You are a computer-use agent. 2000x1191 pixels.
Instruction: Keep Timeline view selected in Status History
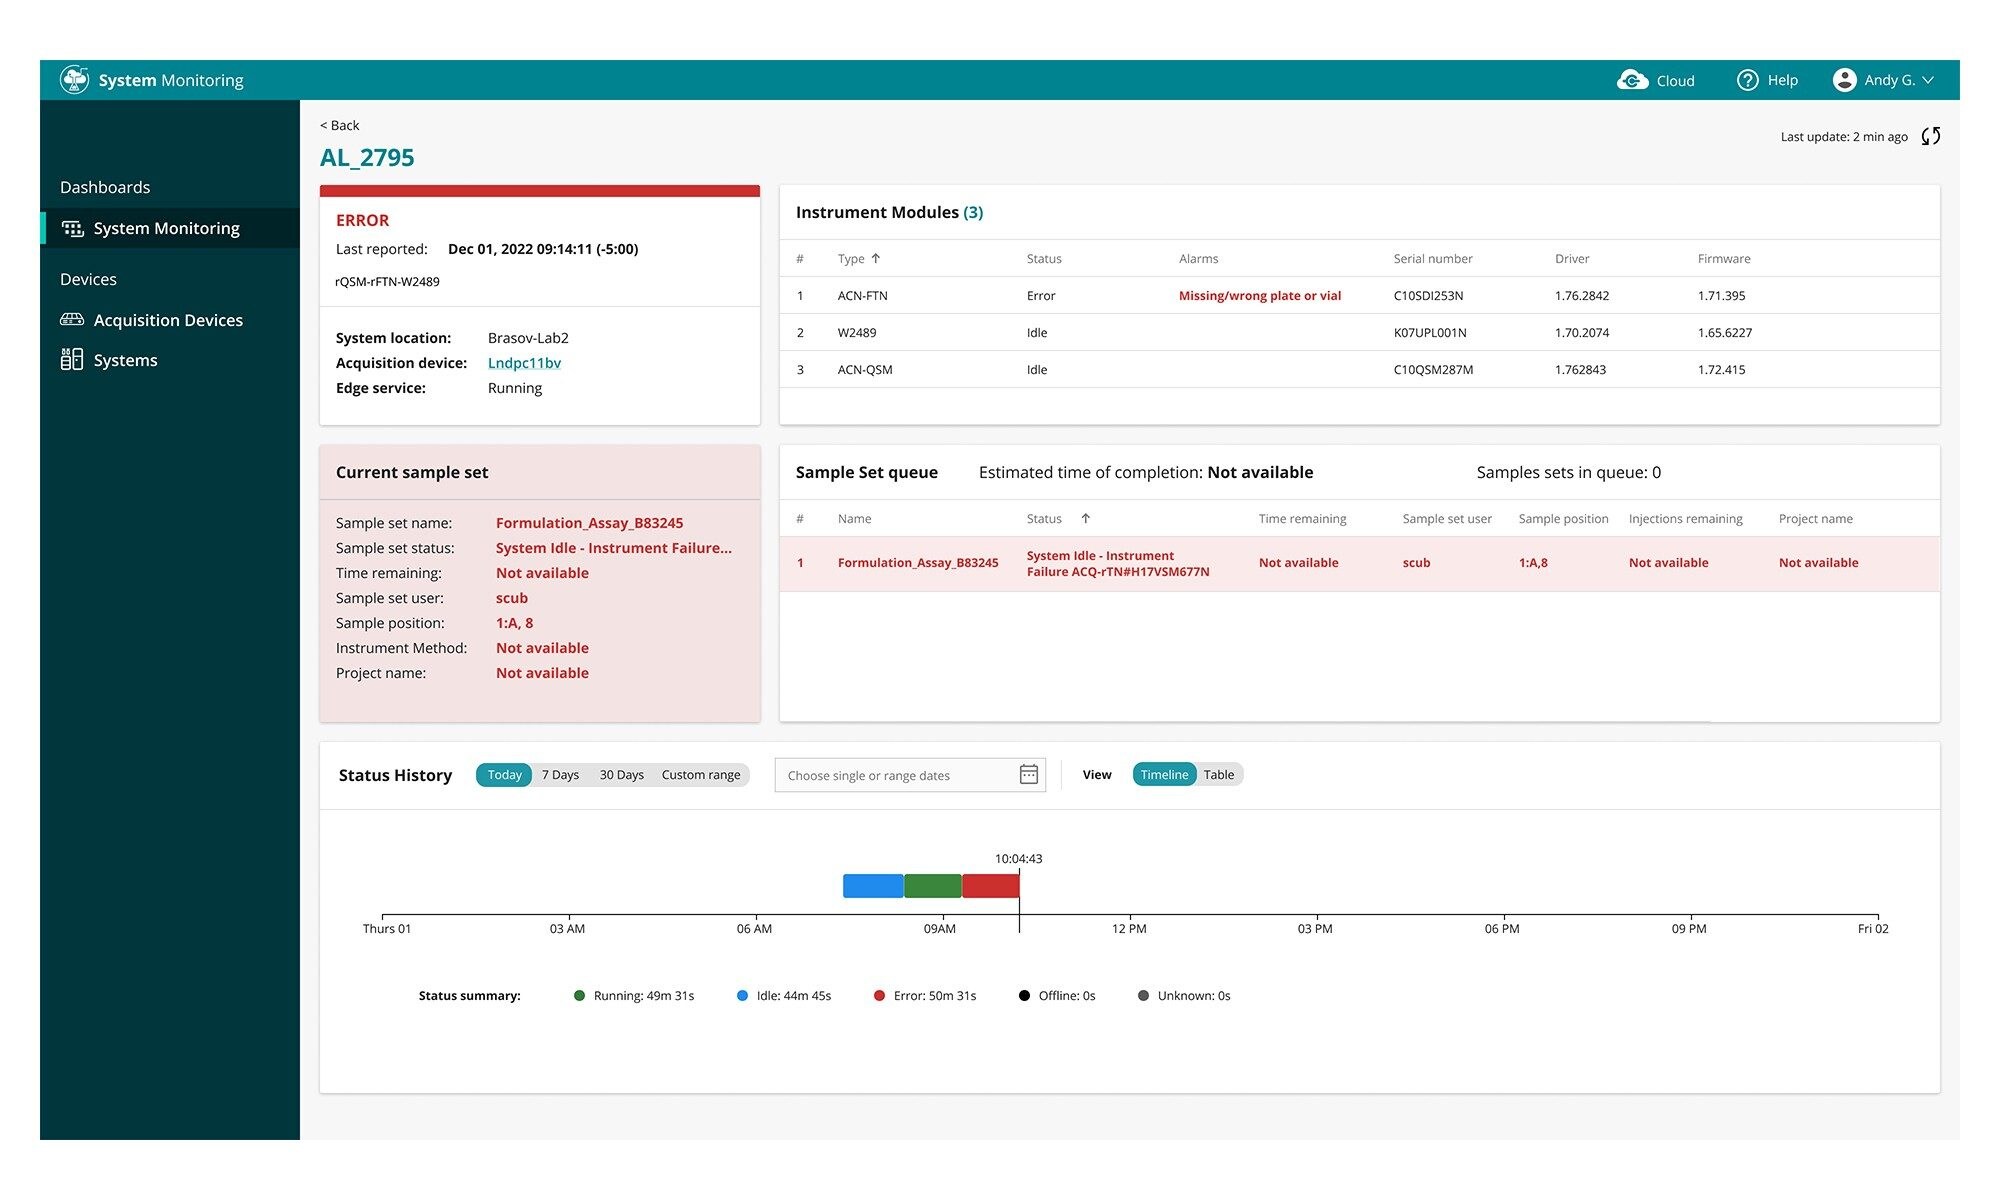[1163, 774]
